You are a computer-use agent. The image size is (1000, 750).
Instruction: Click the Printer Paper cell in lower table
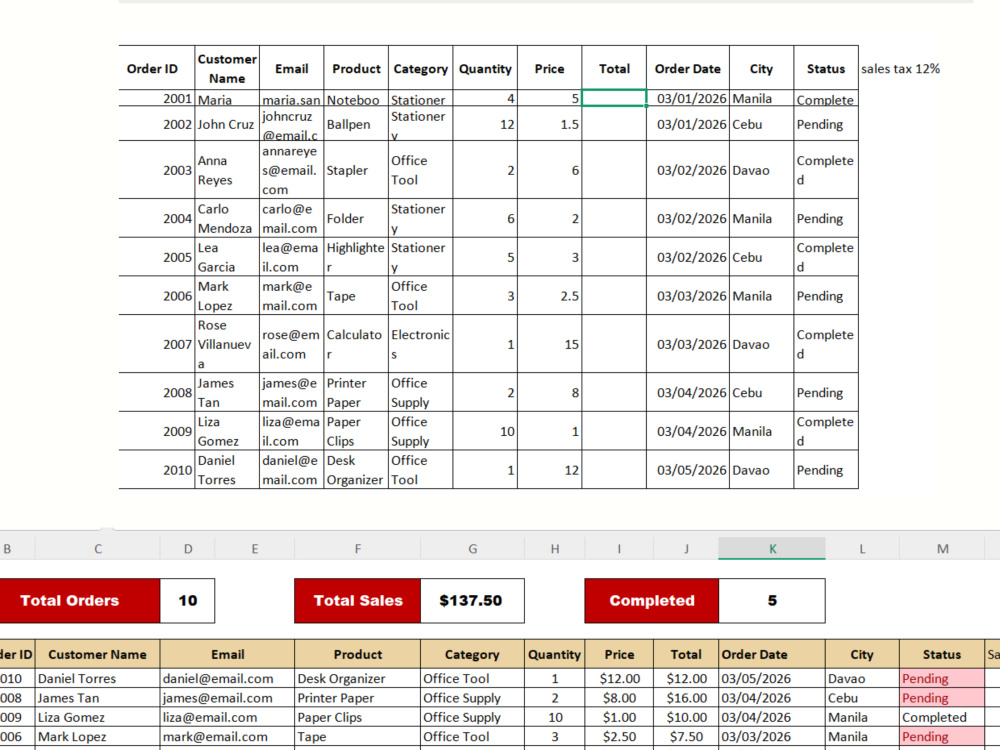click(358, 698)
